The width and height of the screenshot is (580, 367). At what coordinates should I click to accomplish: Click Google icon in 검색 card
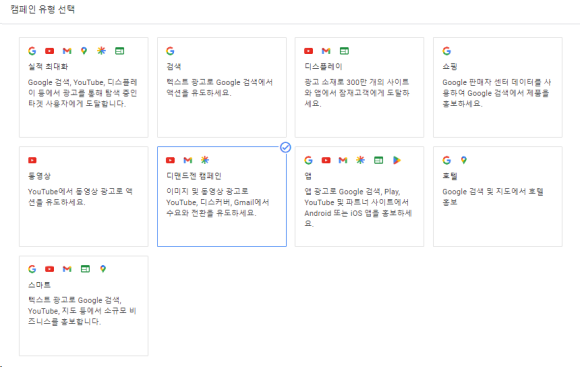170,51
